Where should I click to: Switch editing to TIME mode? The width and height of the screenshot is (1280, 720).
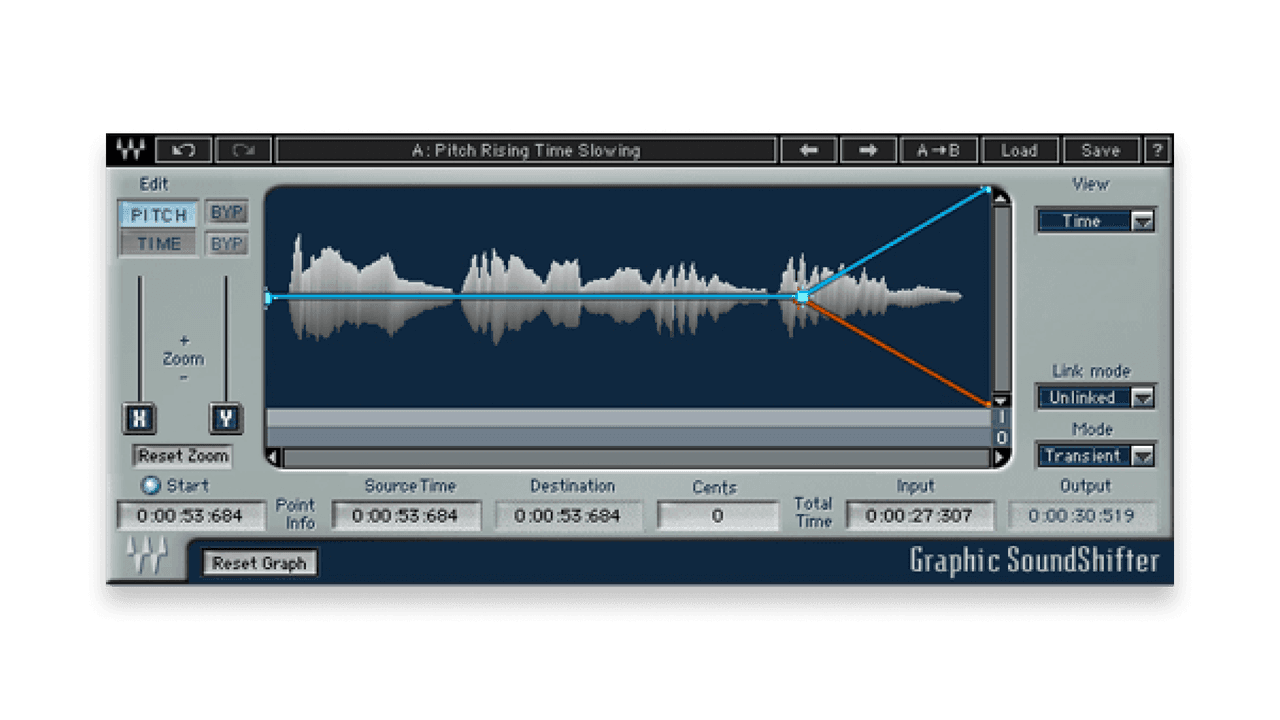click(x=157, y=243)
